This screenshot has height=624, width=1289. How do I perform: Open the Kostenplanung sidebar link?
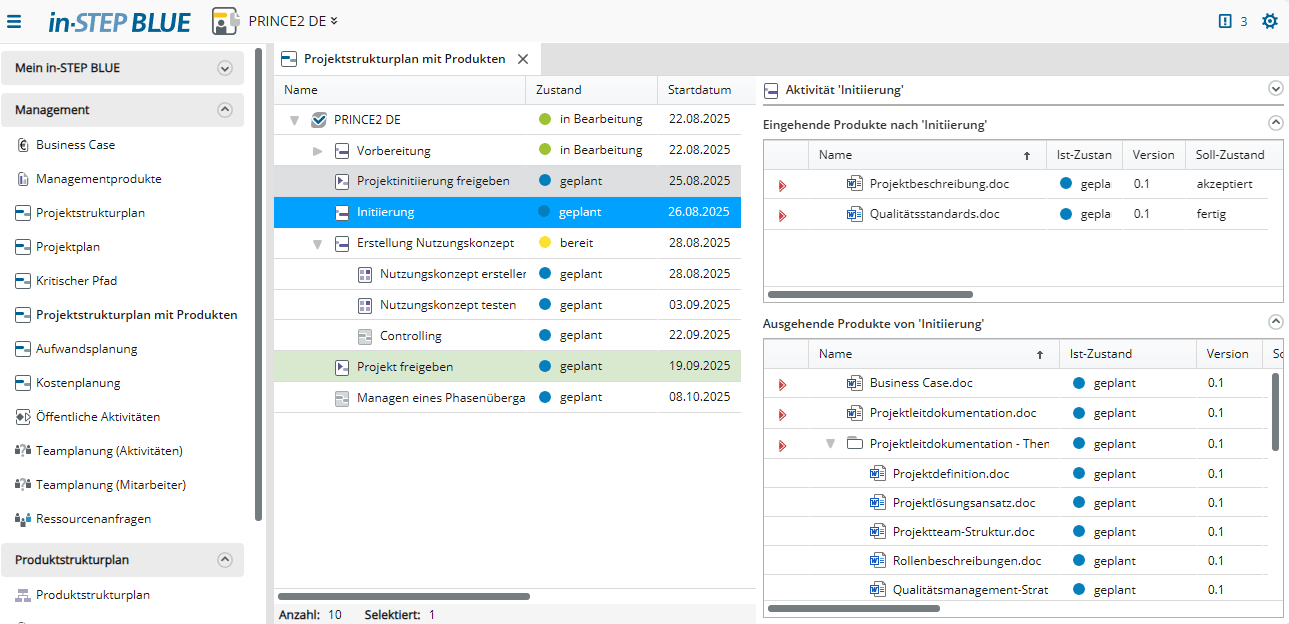[x=78, y=383]
